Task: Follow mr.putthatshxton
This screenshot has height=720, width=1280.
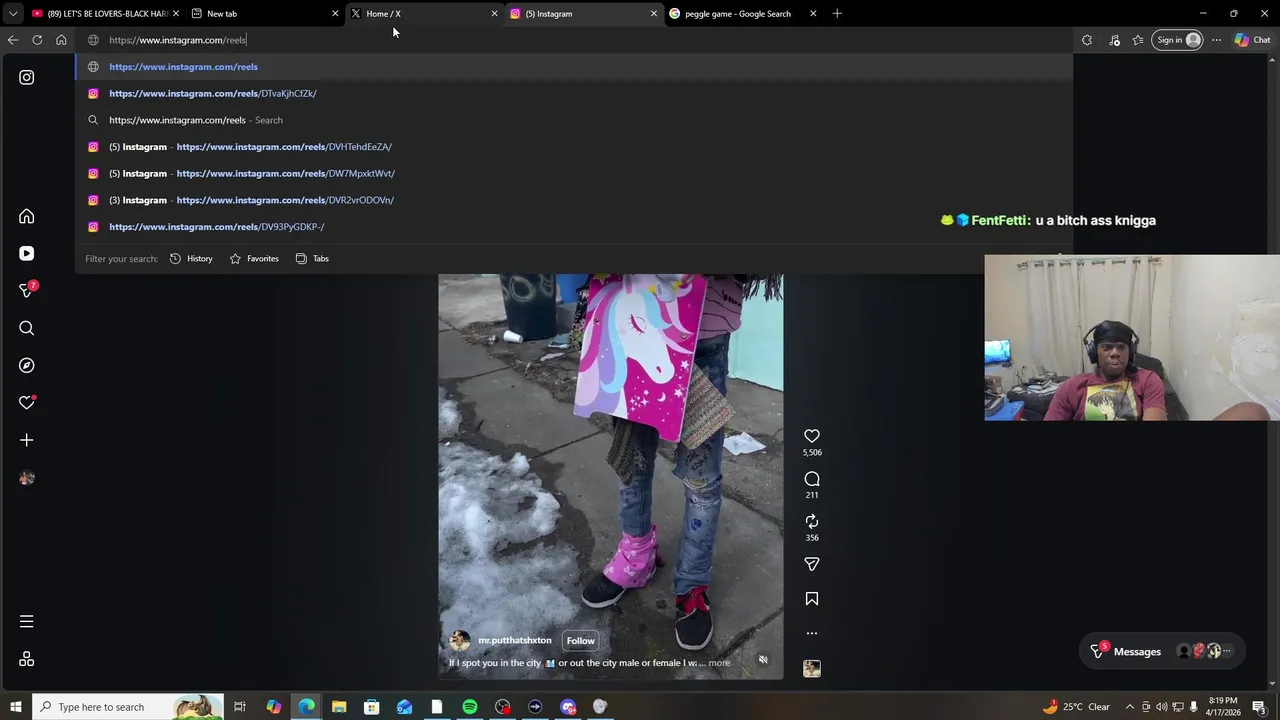Action: [x=581, y=641]
